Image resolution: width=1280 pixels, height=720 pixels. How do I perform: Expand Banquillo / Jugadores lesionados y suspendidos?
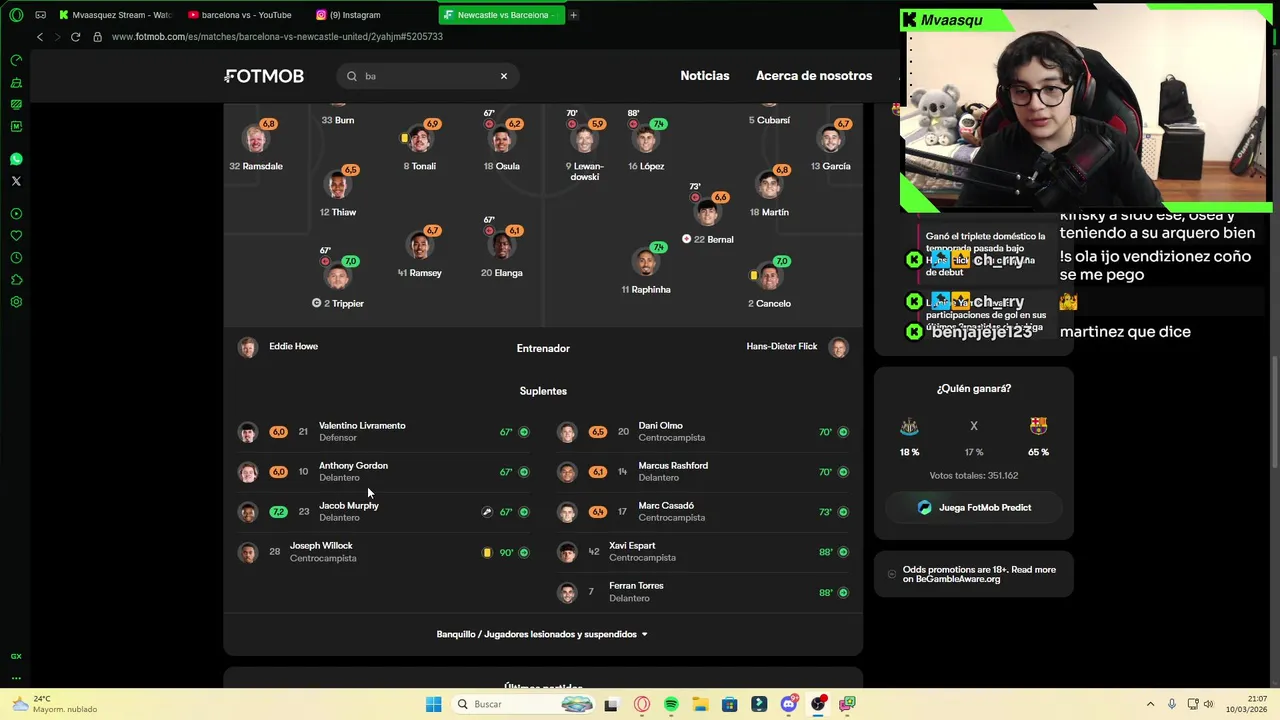point(543,634)
